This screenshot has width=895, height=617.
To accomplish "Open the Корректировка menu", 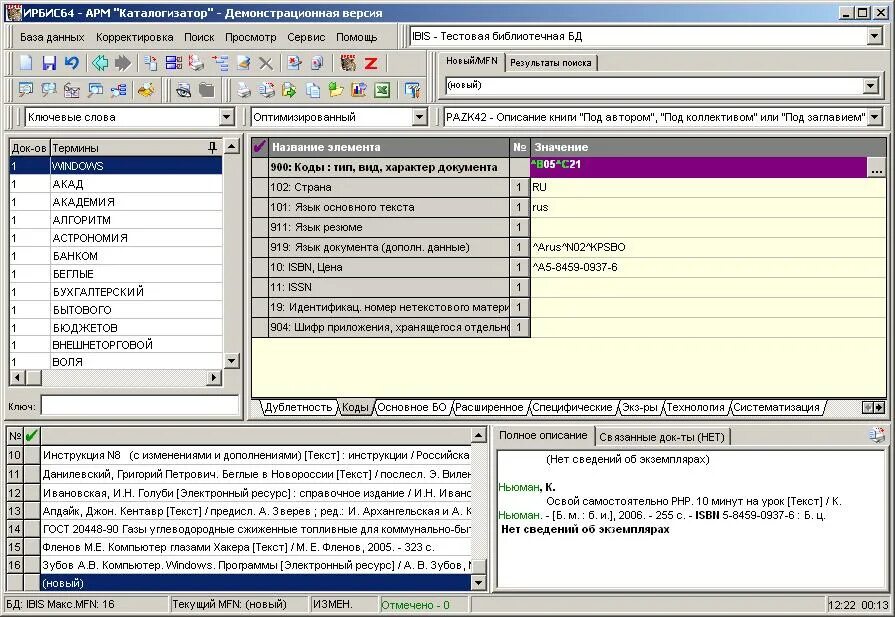I will click(x=135, y=37).
